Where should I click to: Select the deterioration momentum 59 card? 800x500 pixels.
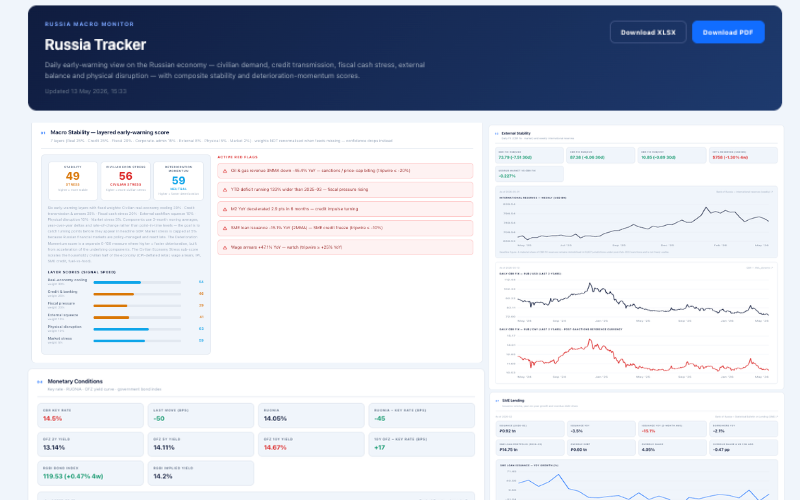(179, 181)
